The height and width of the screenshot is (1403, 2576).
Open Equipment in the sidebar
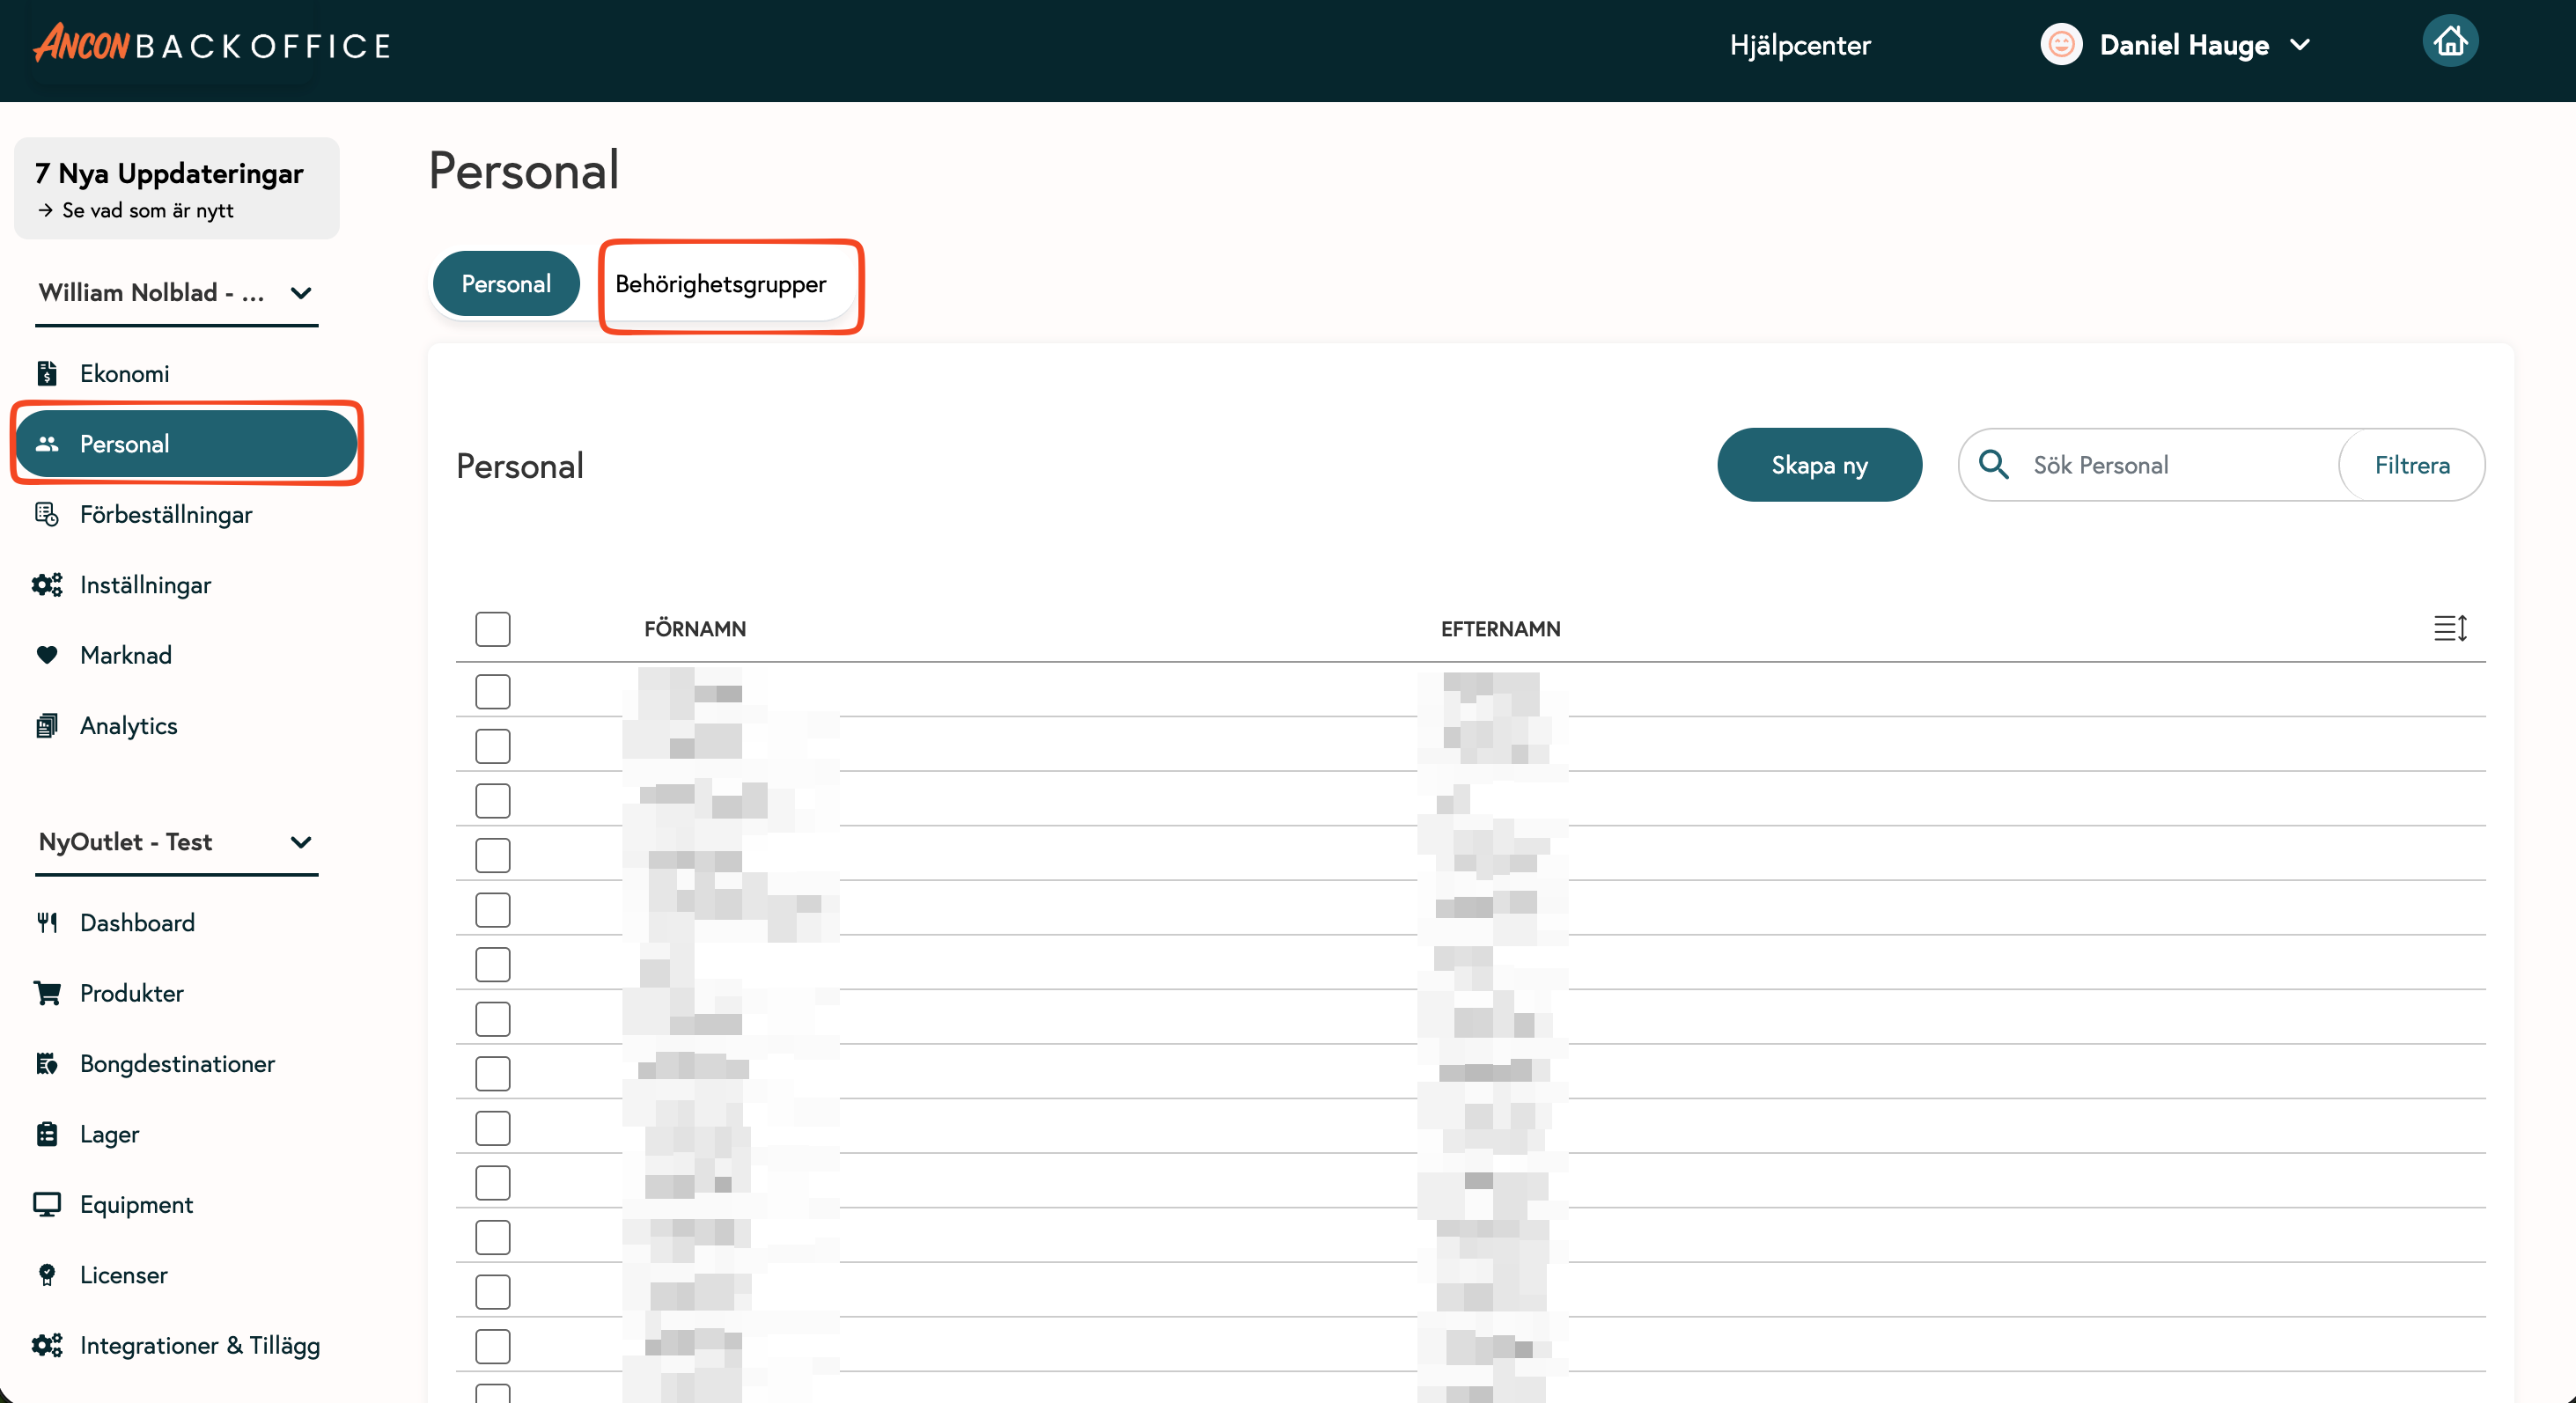(x=136, y=1204)
